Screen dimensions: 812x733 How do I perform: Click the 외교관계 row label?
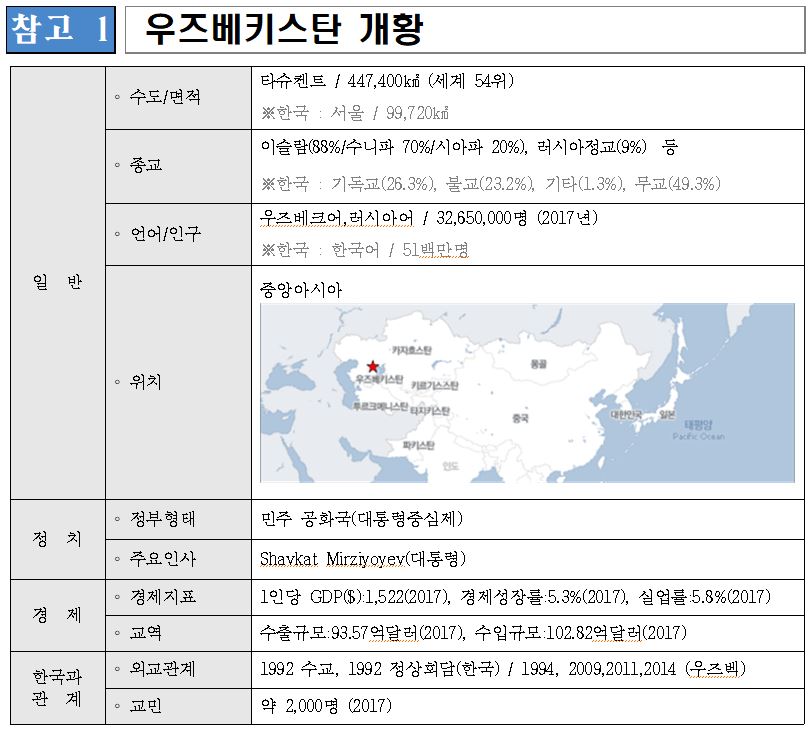163,668
